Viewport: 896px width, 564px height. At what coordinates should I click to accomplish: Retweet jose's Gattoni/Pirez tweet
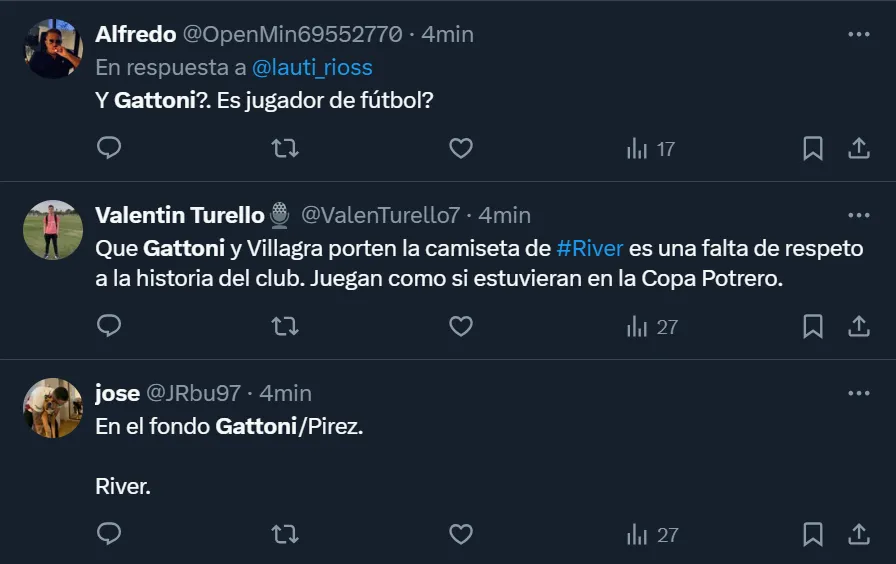pyautogui.click(x=285, y=535)
